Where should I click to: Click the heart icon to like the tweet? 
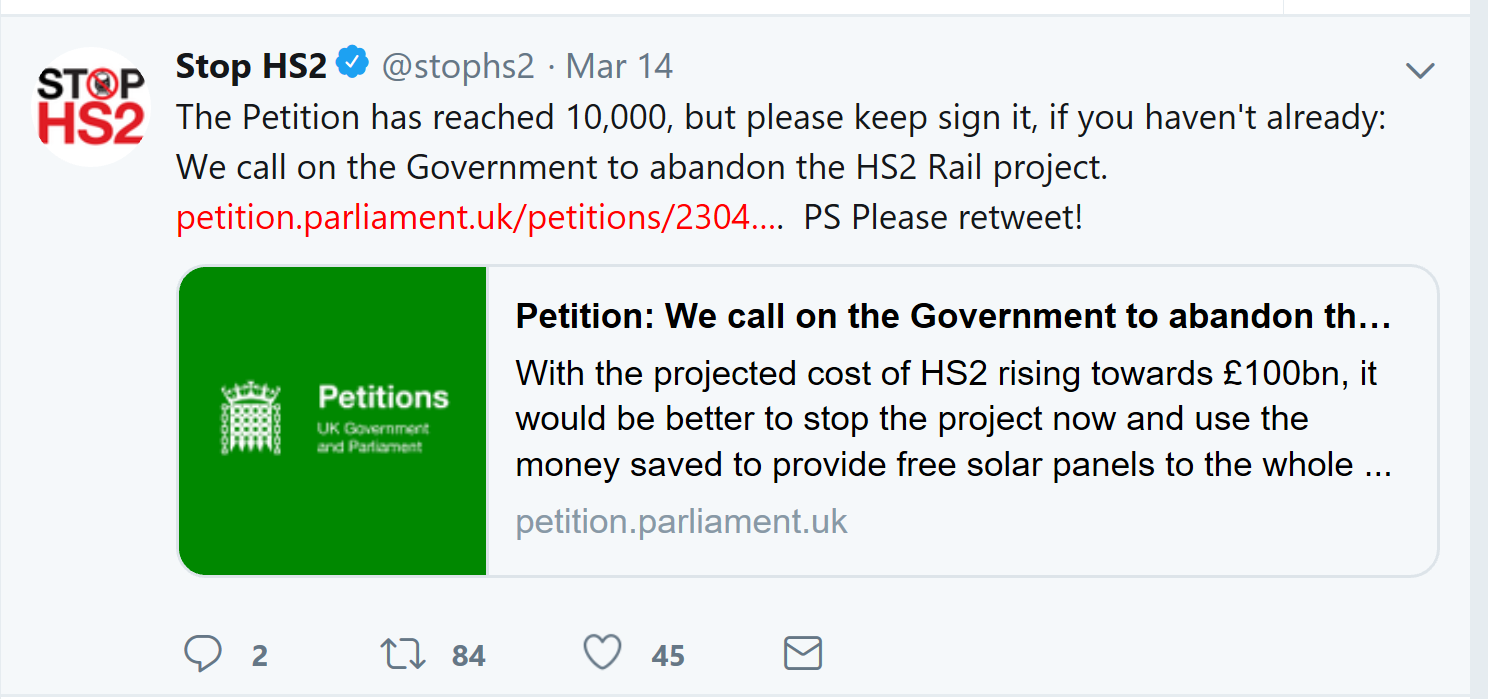tap(602, 652)
